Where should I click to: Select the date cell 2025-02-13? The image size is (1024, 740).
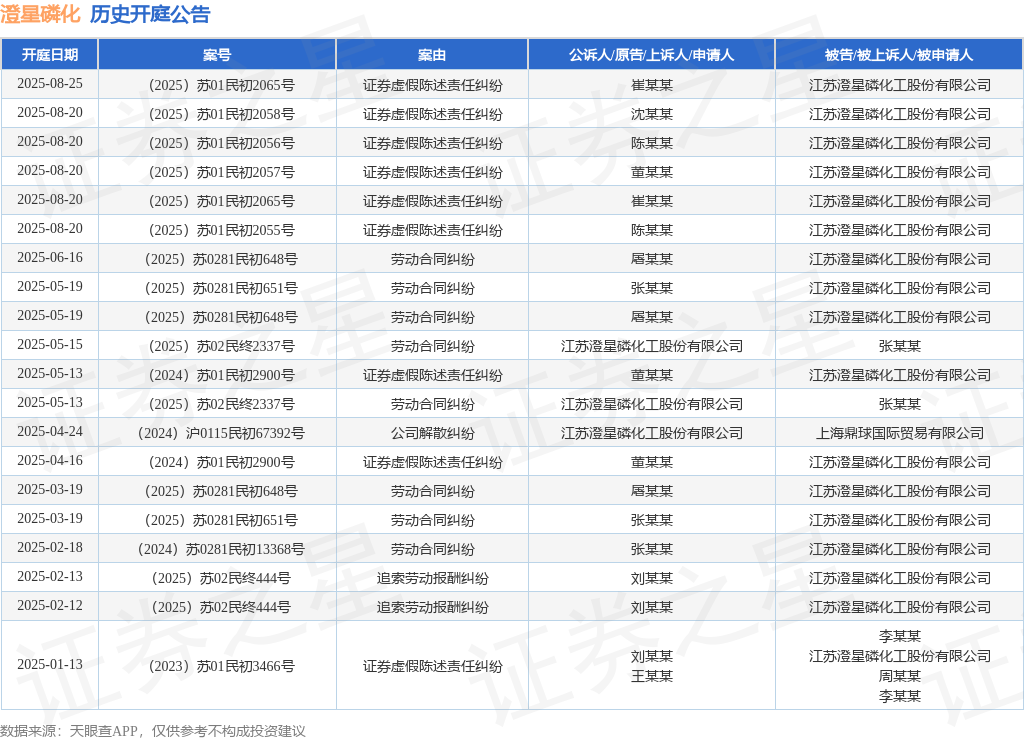point(50,577)
